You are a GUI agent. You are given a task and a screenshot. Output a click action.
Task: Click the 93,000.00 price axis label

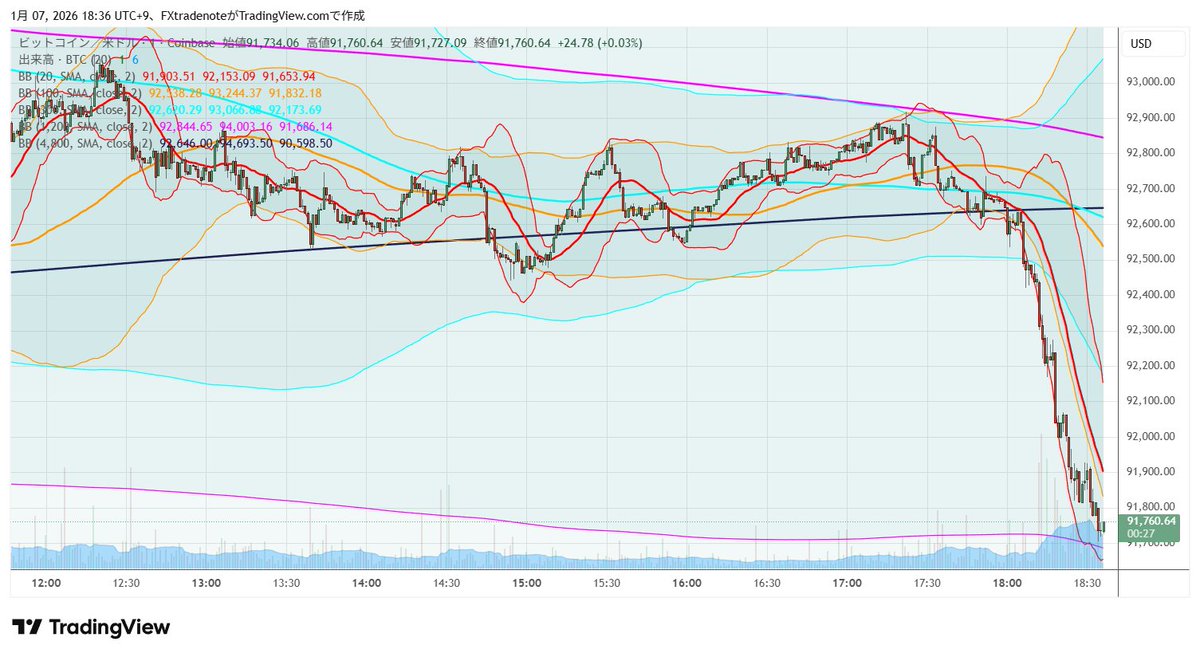[x=1150, y=82]
